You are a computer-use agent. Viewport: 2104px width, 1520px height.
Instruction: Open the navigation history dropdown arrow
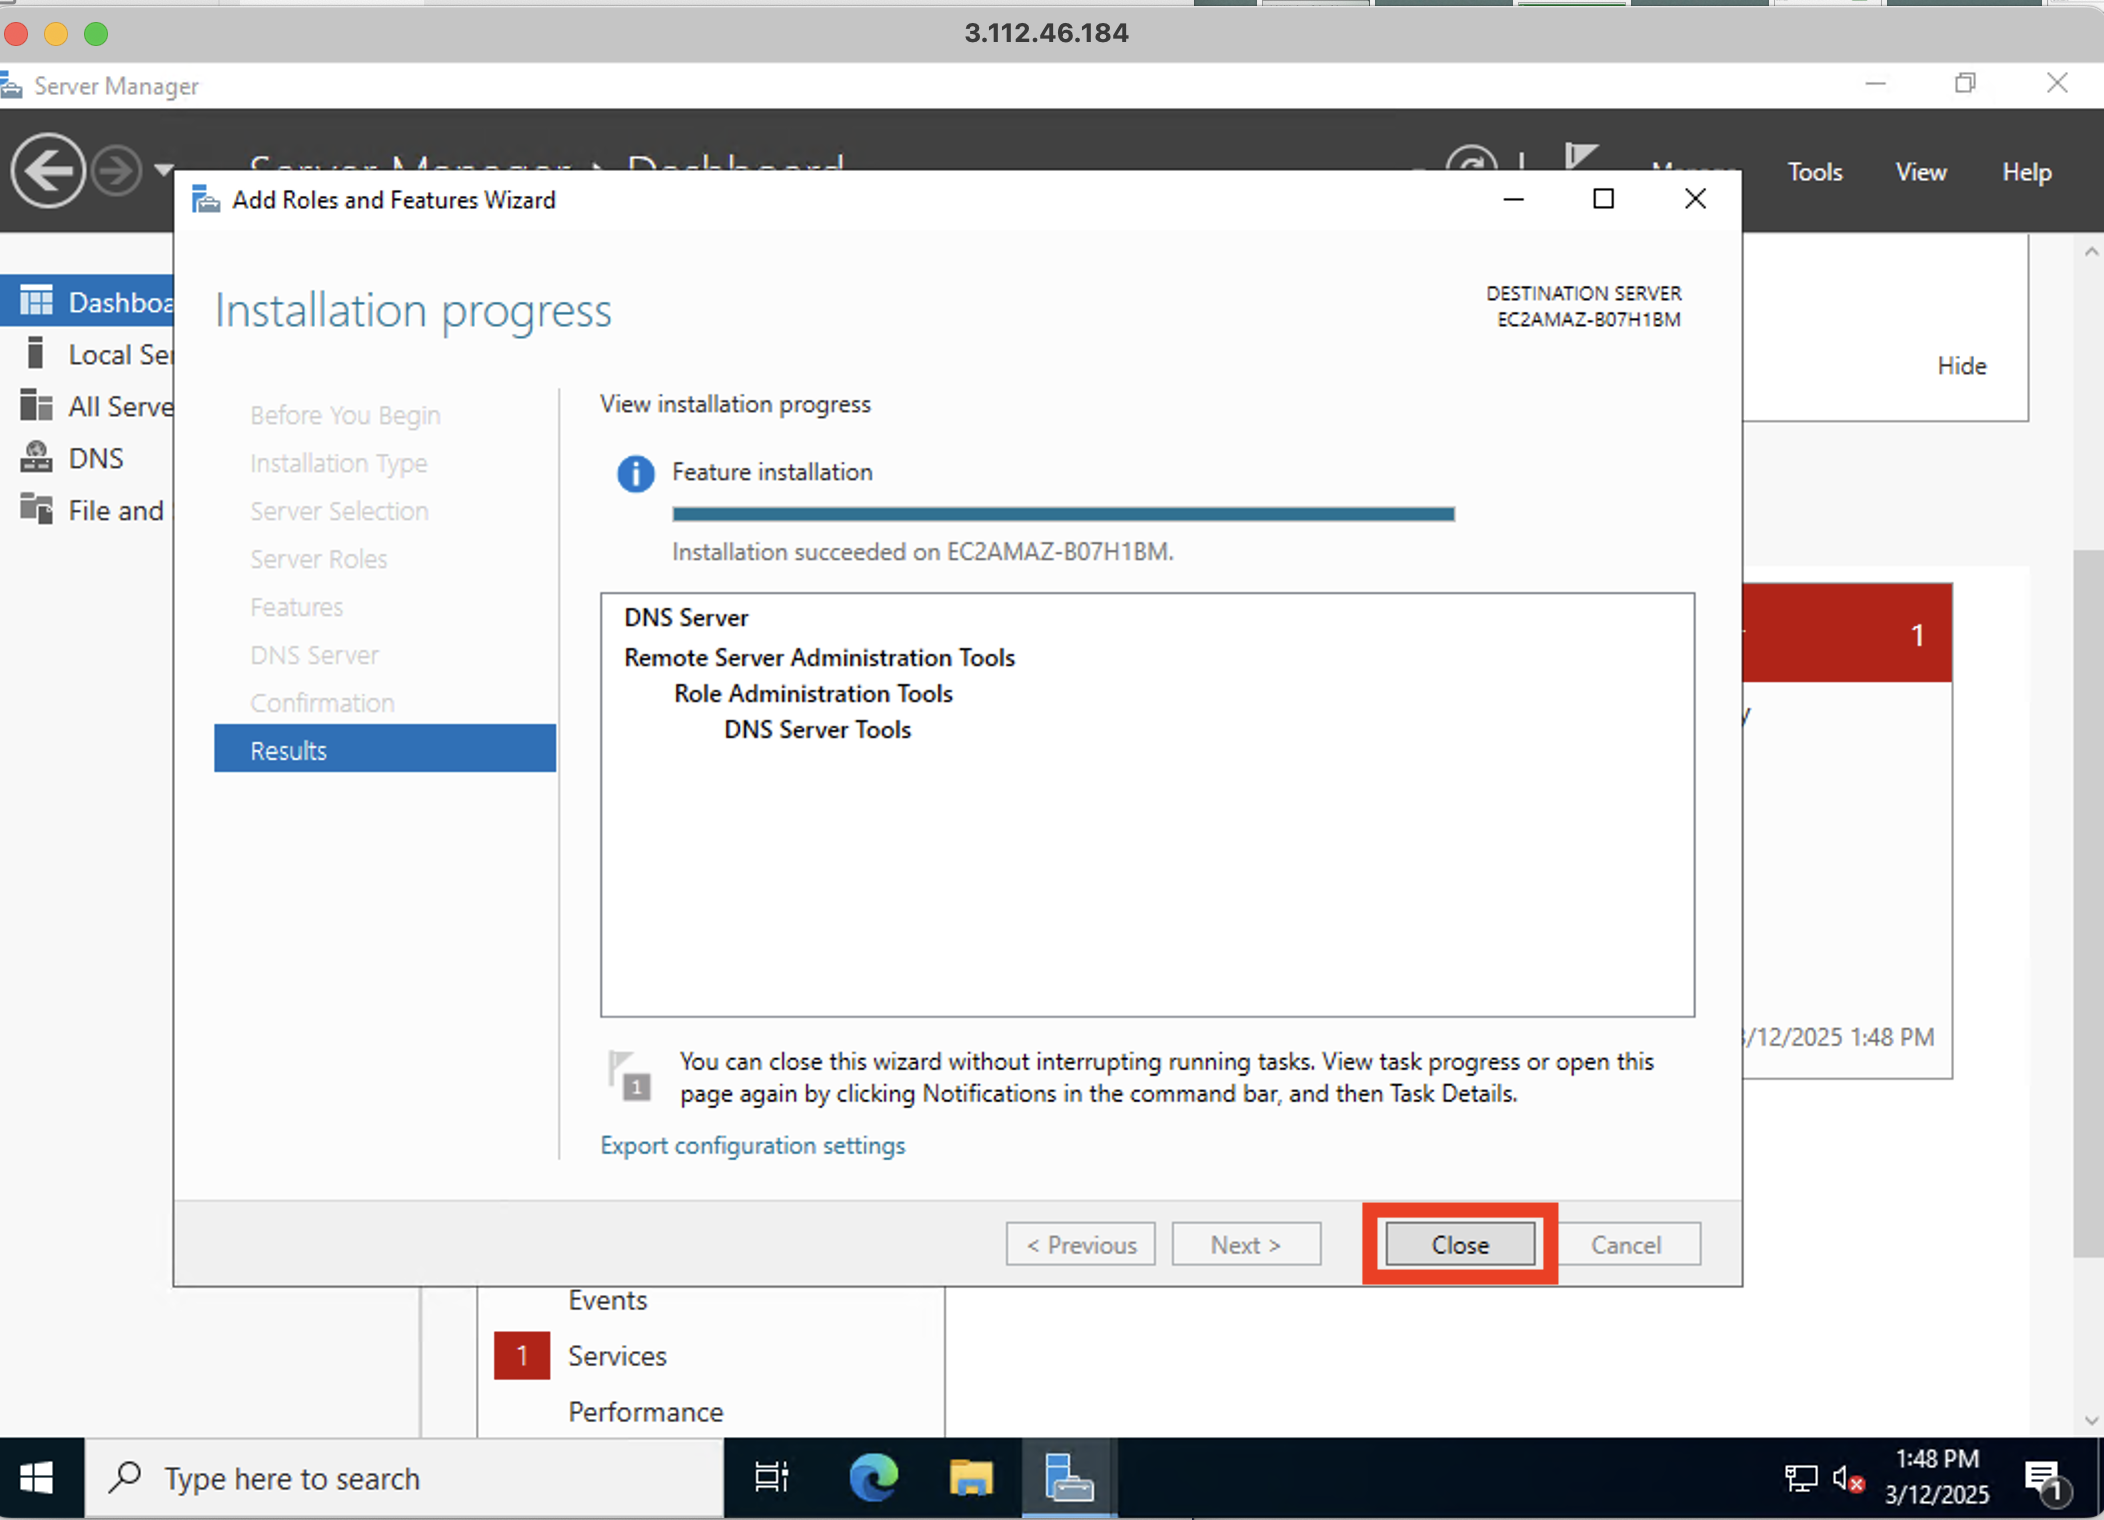tap(164, 170)
